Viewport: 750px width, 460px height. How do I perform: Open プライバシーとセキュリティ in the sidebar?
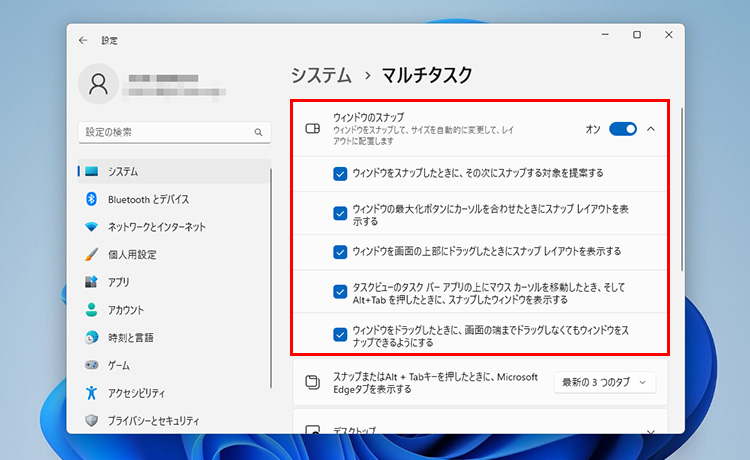[155, 420]
